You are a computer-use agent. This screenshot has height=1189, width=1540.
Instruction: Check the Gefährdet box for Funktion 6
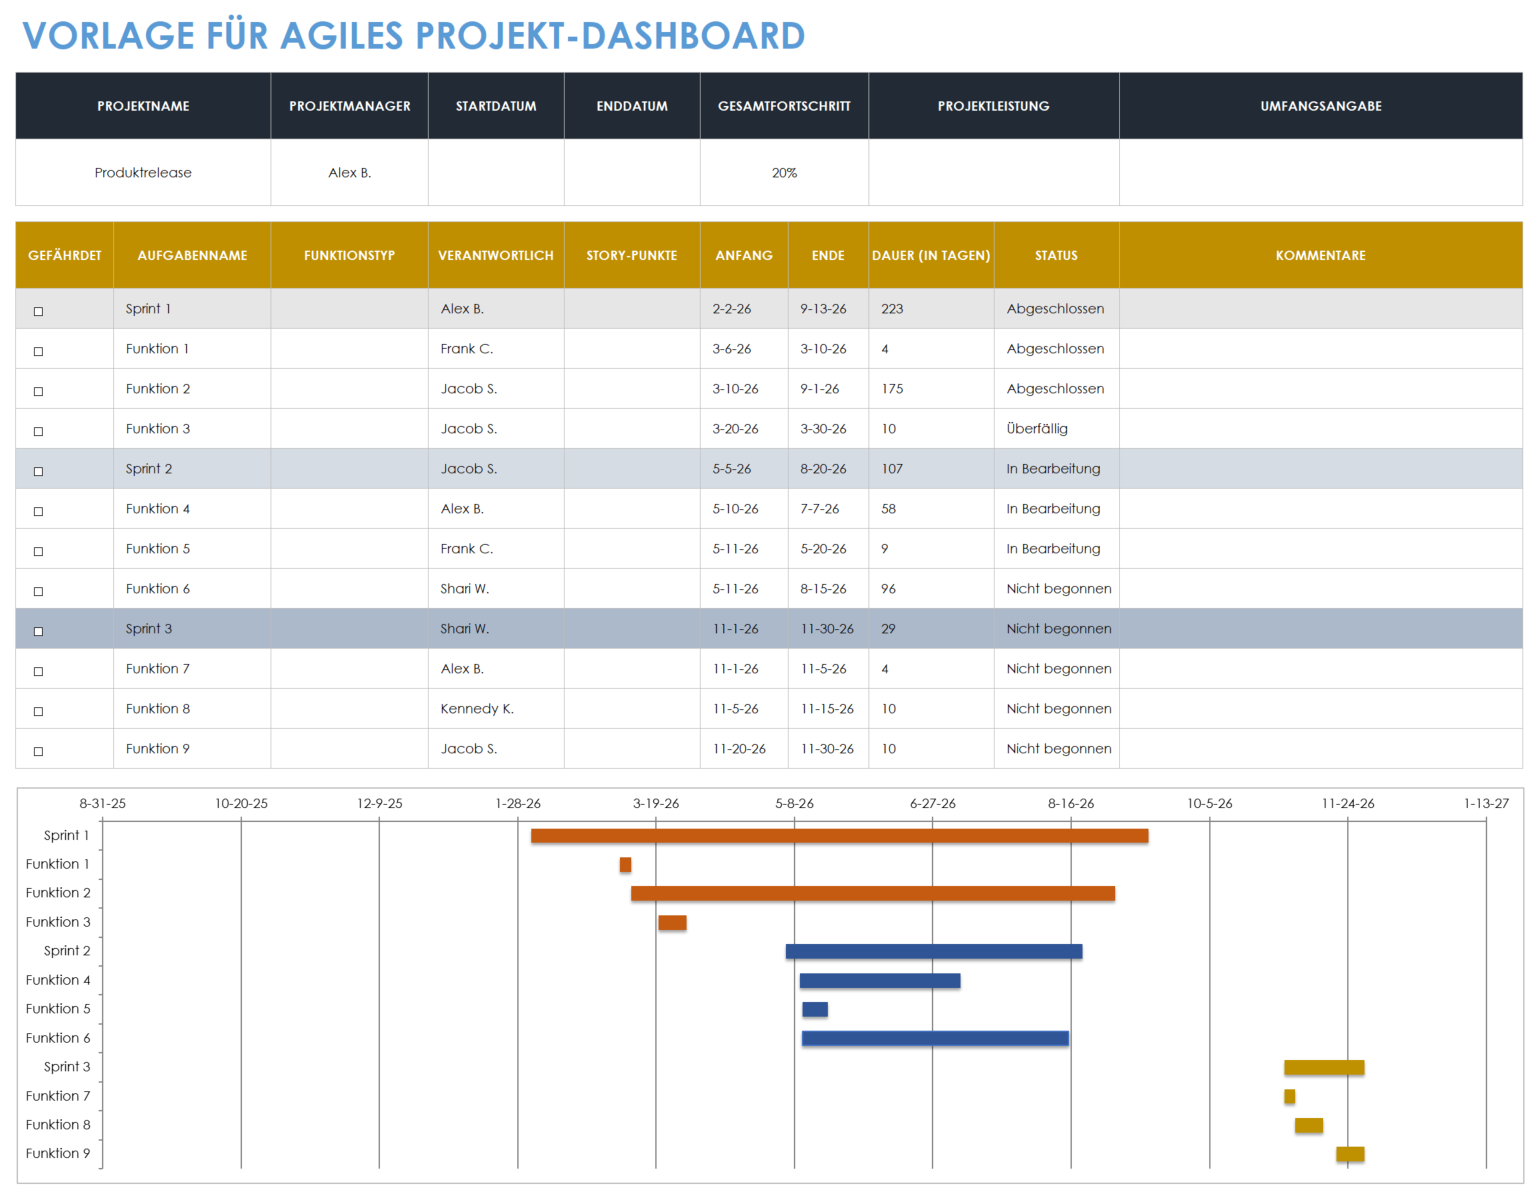point(39,591)
